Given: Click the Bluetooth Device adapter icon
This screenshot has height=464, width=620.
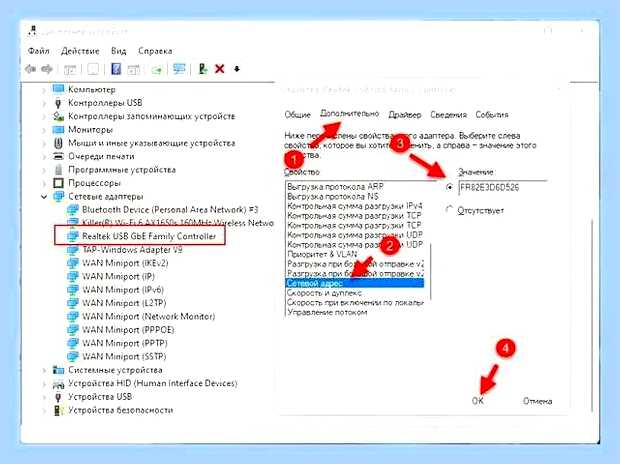Looking at the screenshot, I should tap(72, 209).
